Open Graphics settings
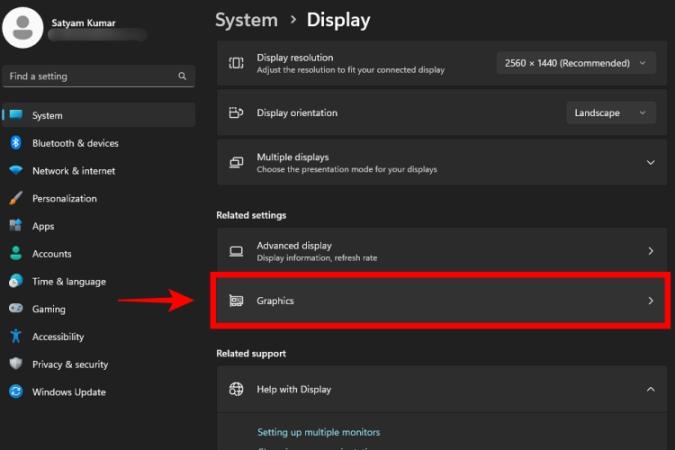The image size is (675, 450). click(440, 300)
